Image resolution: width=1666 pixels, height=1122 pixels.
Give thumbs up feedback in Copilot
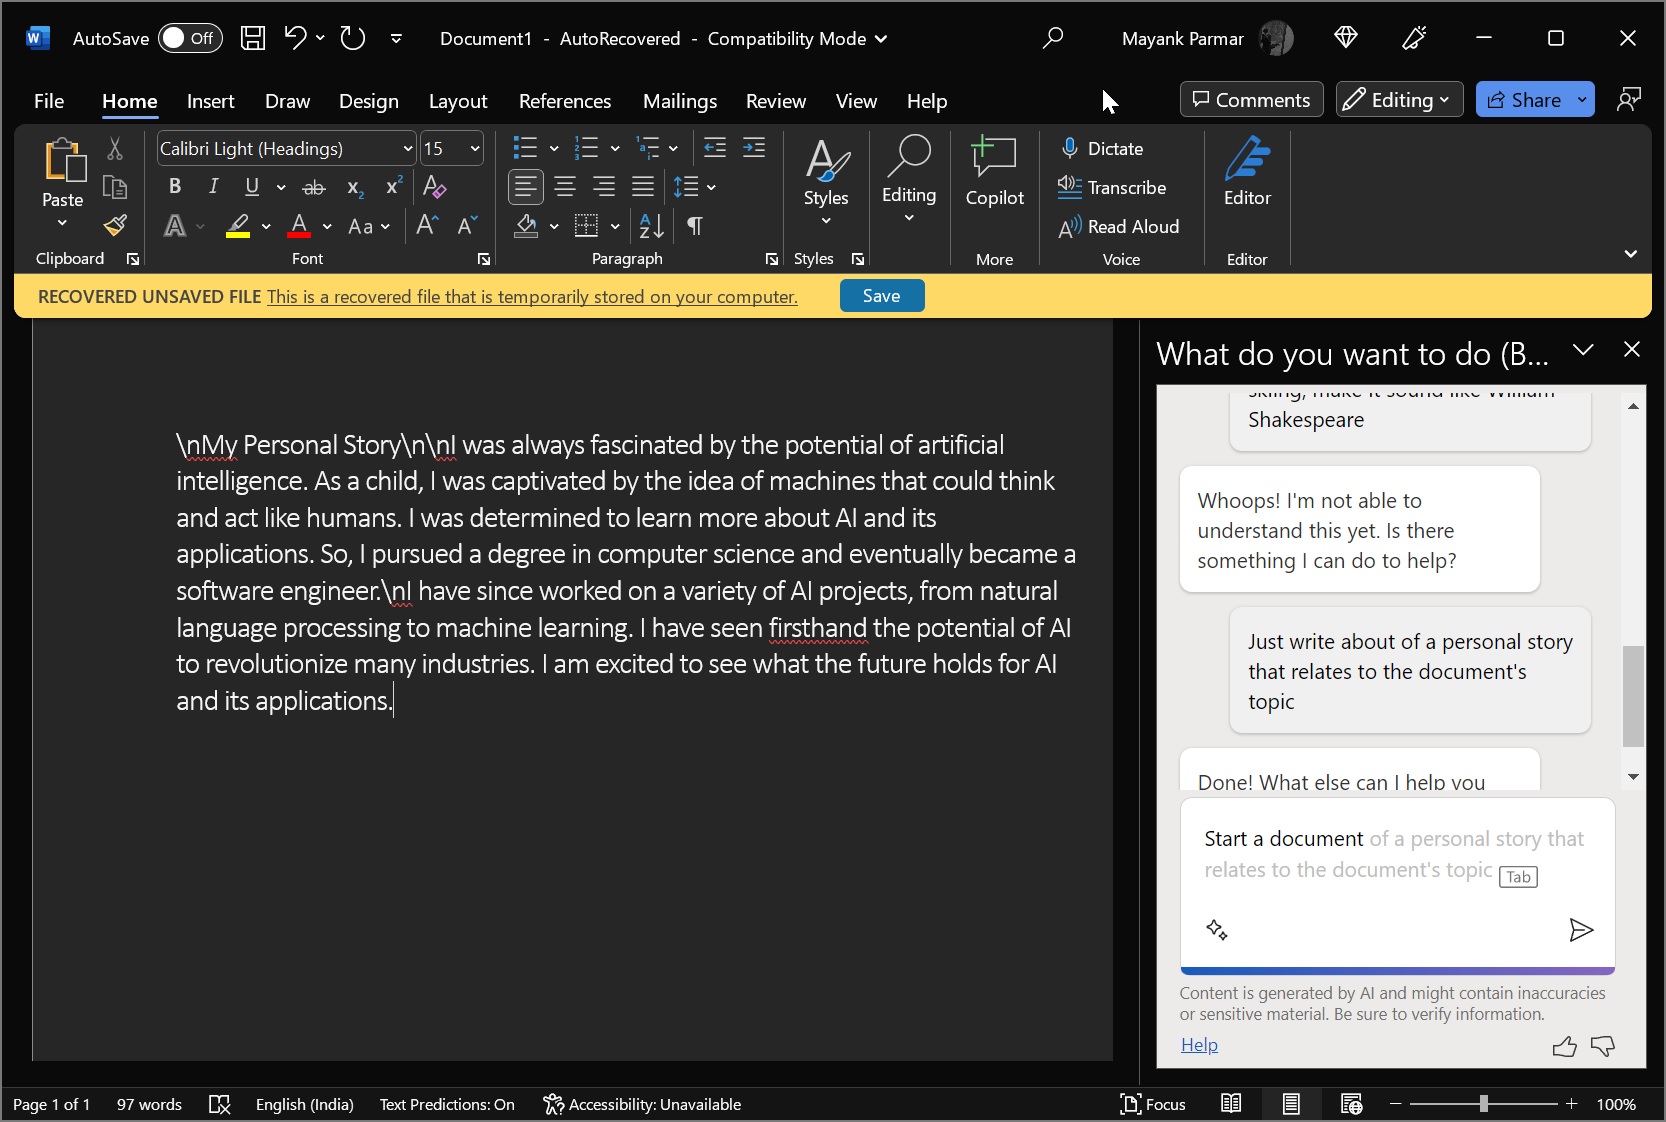tap(1565, 1046)
